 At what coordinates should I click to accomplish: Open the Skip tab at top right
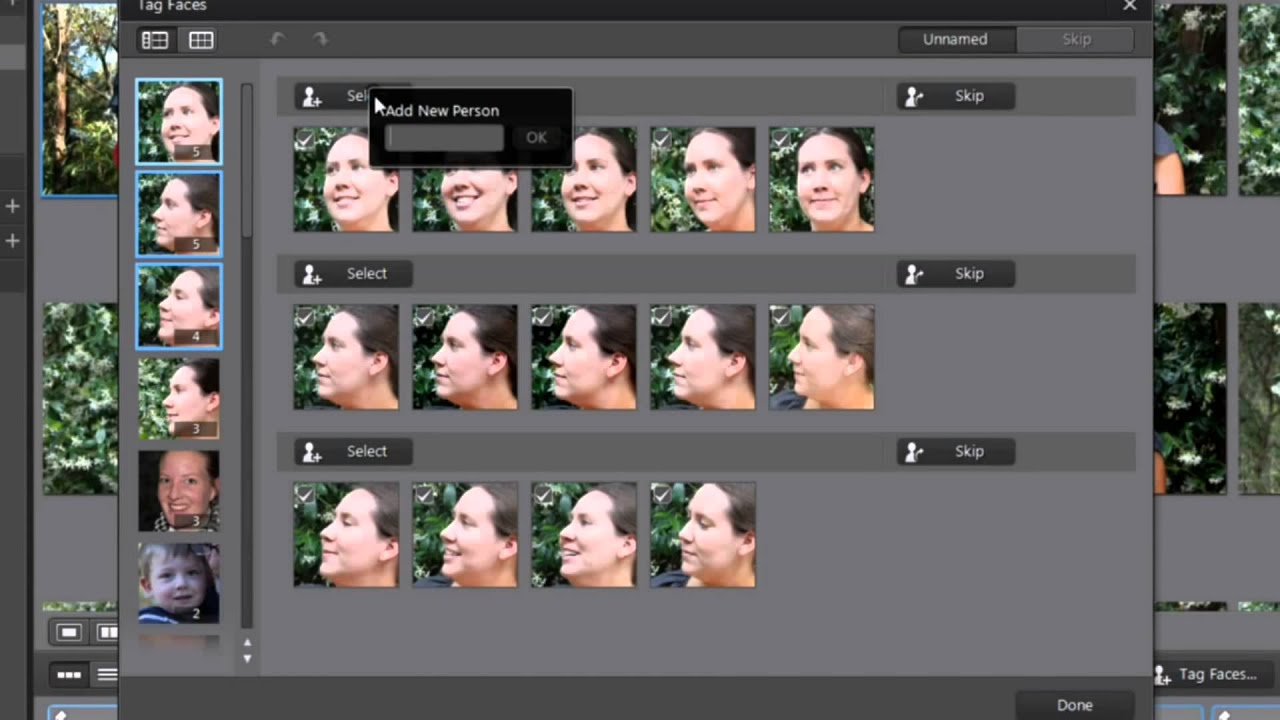pyautogui.click(x=1076, y=39)
